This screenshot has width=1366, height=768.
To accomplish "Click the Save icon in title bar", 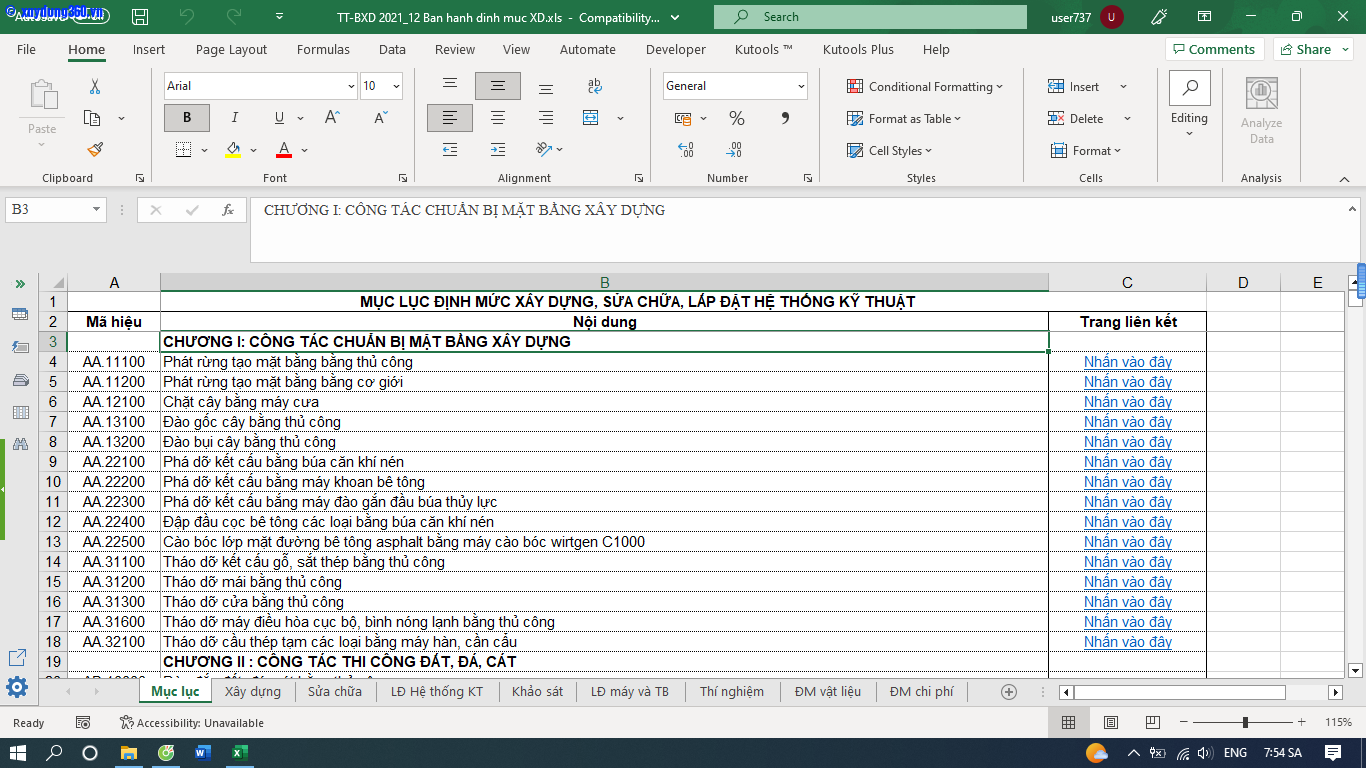I will point(140,17).
